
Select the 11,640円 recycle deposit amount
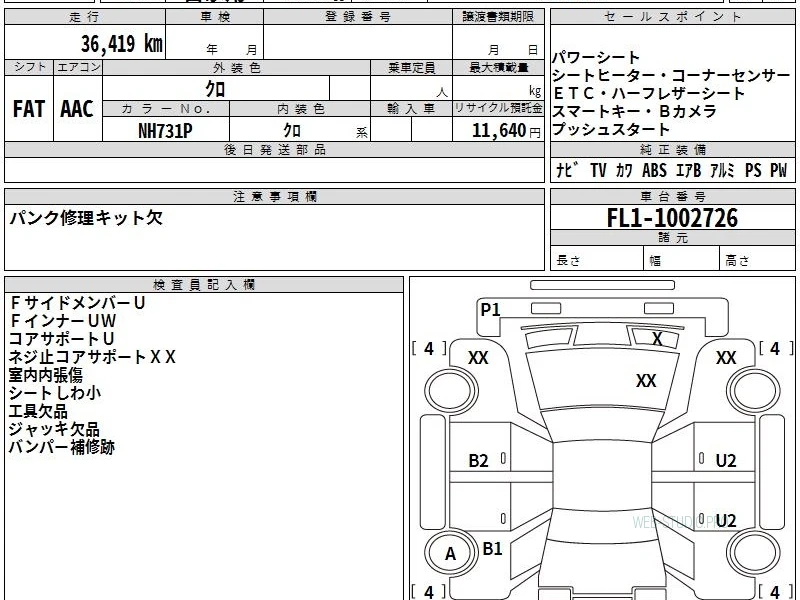pos(506,131)
